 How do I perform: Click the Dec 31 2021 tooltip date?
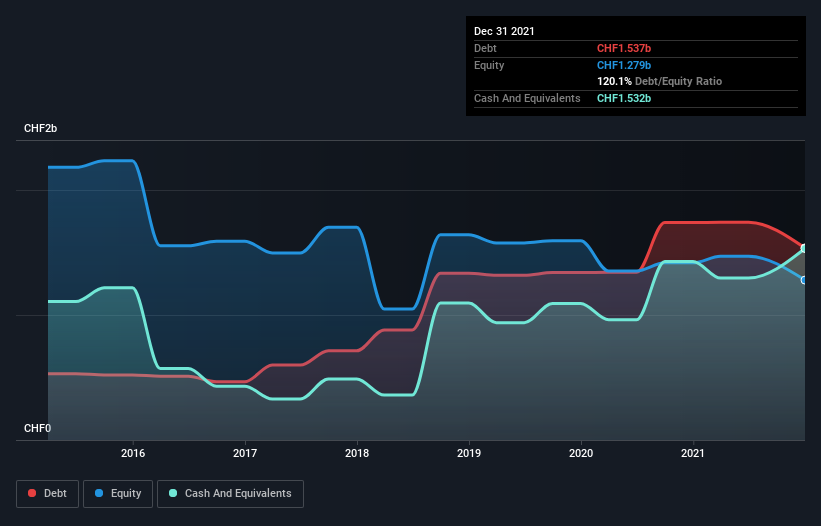tap(504, 31)
